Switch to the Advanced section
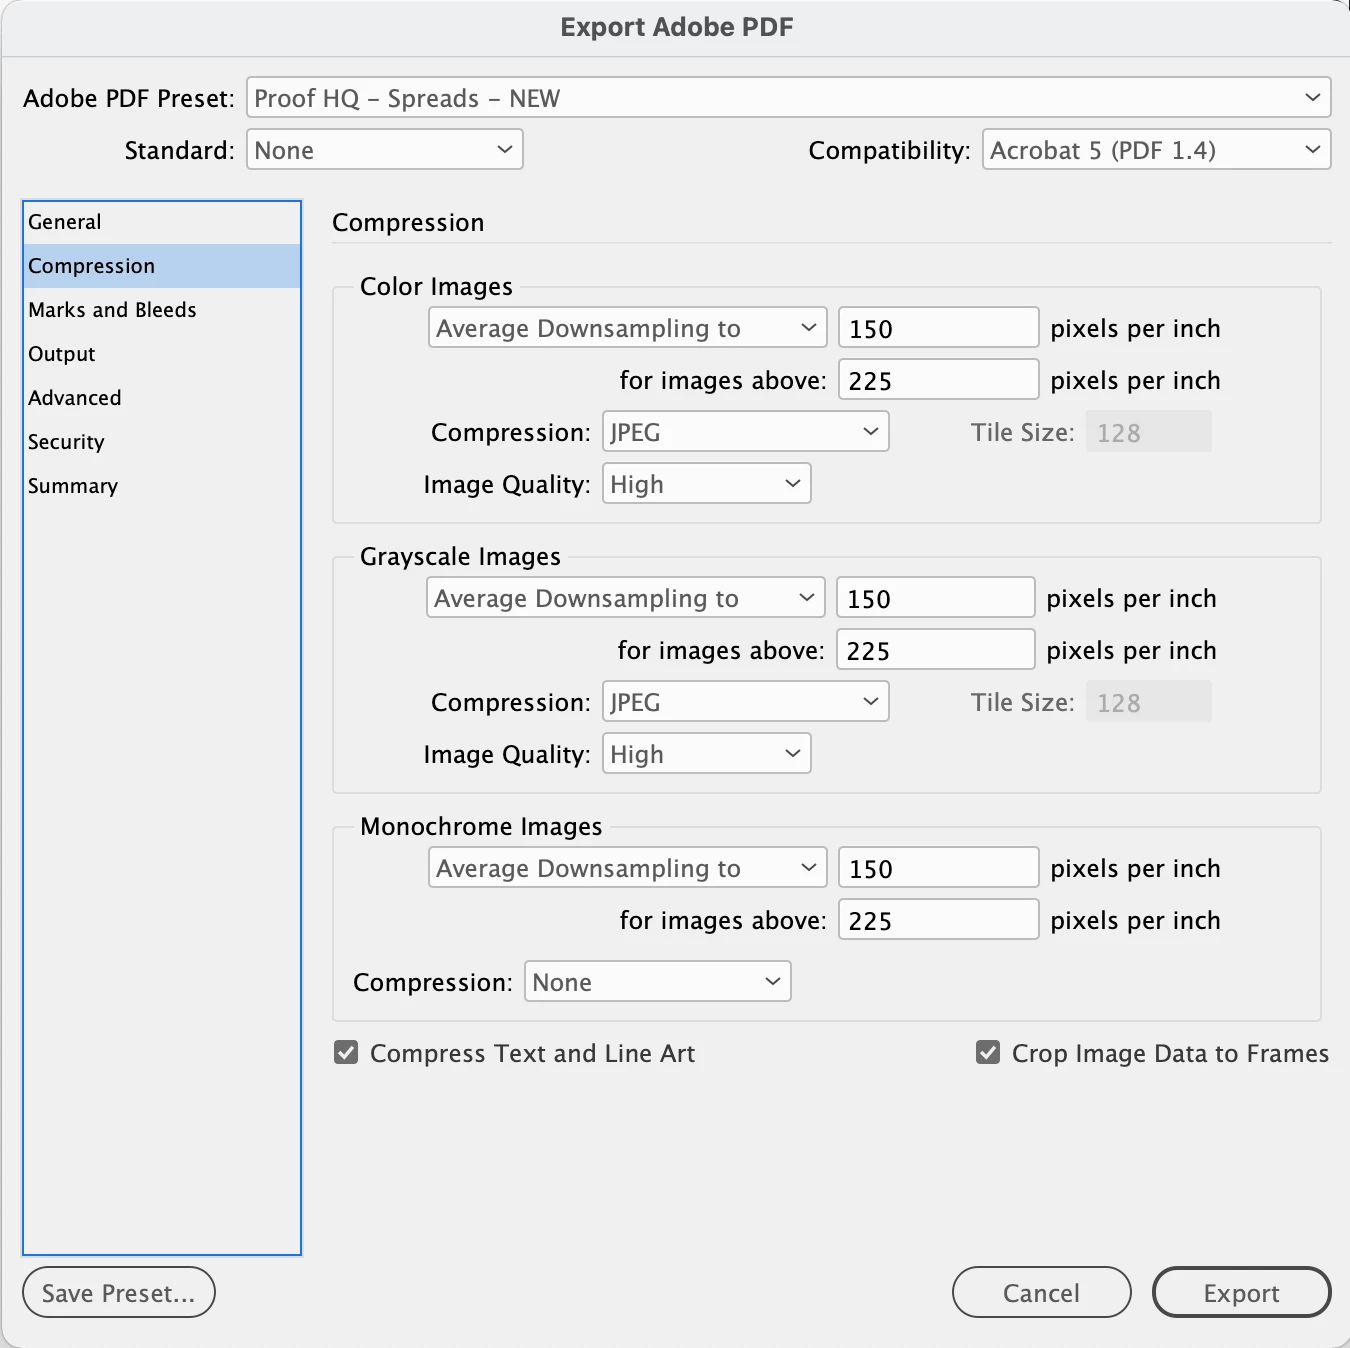This screenshot has height=1348, width=1350. coord(162,398)
